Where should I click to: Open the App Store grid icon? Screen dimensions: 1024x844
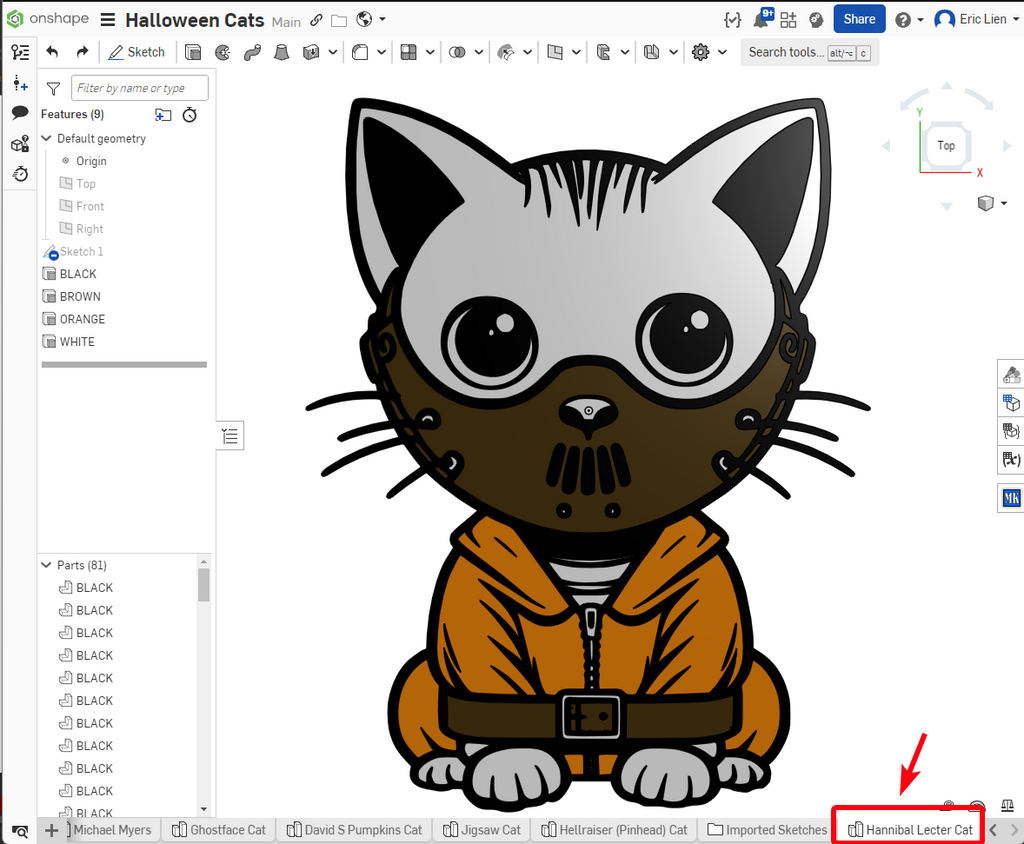[x=788, y=20]
